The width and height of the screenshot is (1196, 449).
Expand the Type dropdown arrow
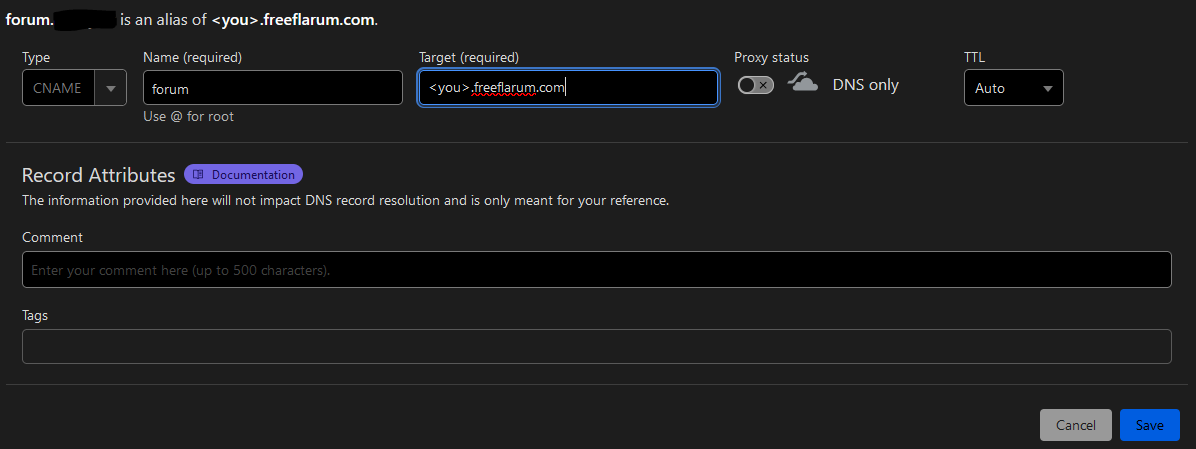[110, 88]
